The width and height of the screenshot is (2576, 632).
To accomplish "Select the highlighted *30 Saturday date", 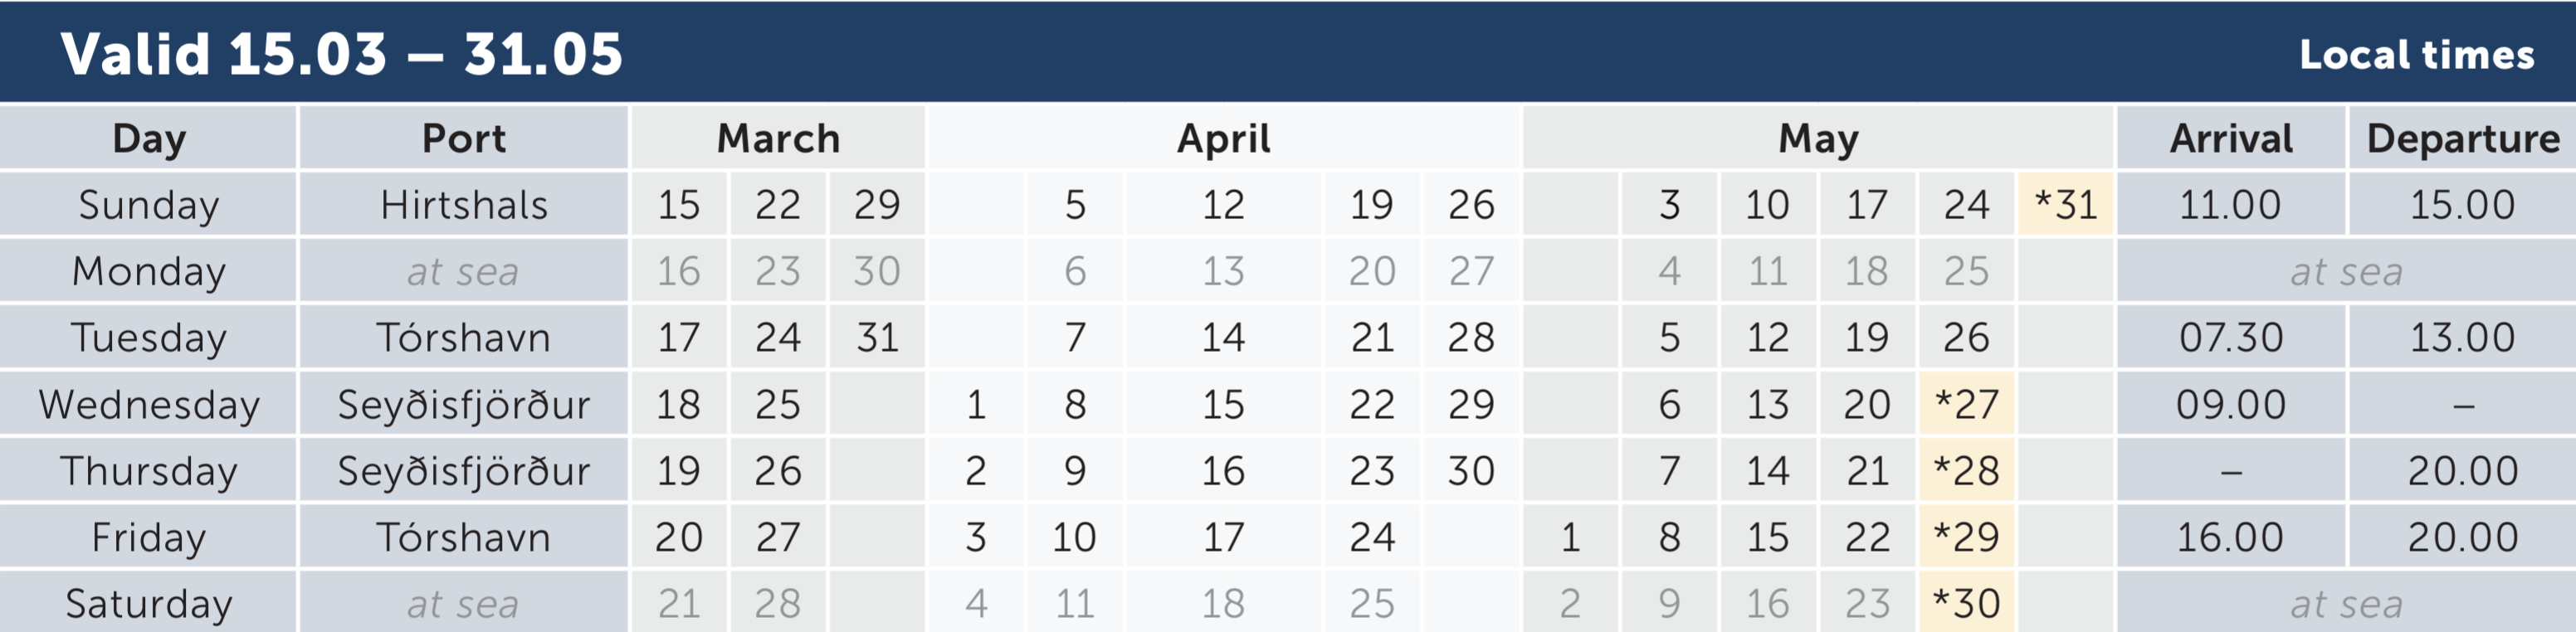I will pyautogui.click(x=1966, y=604).
